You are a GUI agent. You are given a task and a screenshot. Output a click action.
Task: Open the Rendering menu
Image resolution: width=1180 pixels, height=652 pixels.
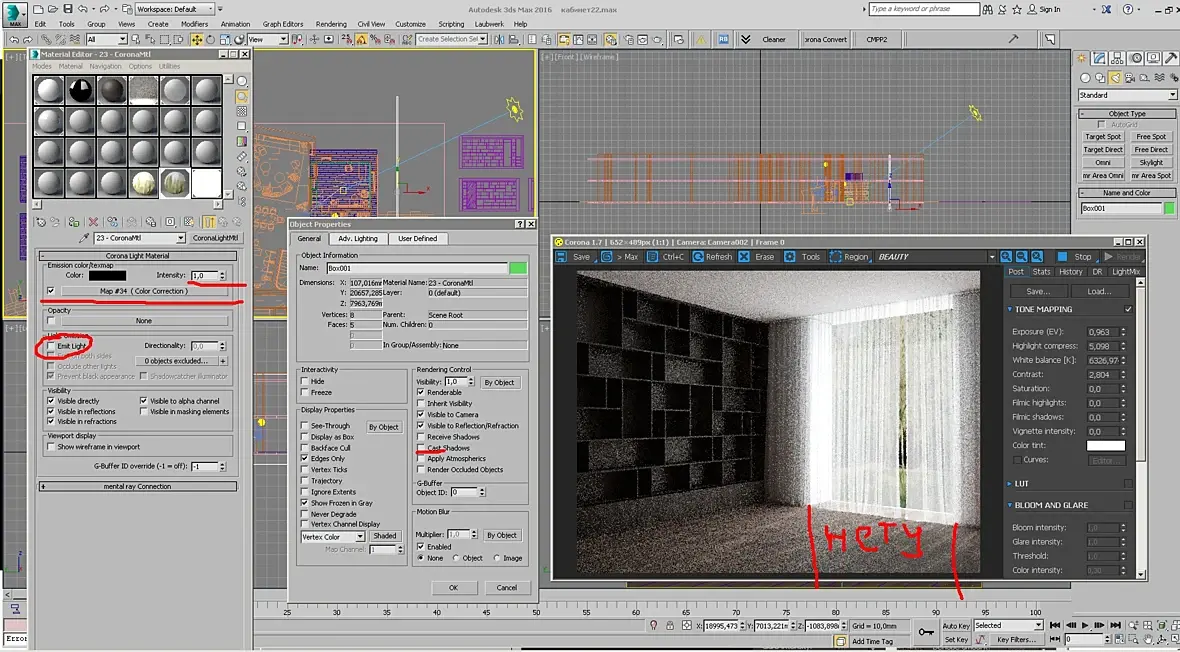(331, 24)
